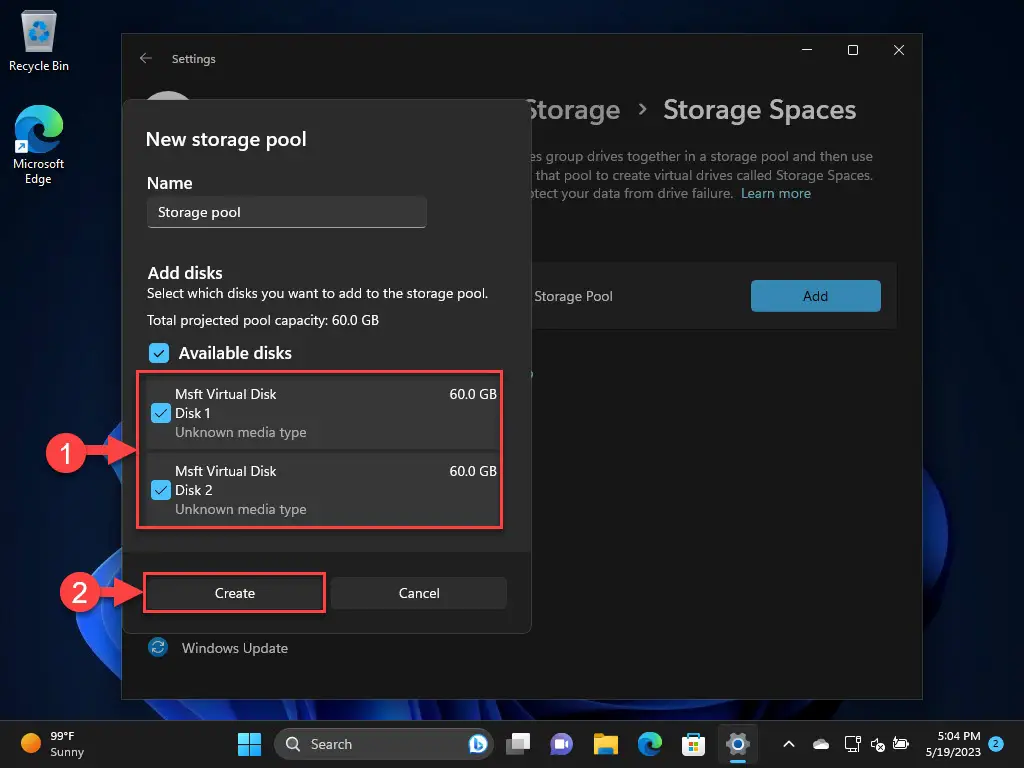Select the Msft Virtual Disk Disk 2 row
The width and height of the screenshot is (1024, 768).
(321, 490)
